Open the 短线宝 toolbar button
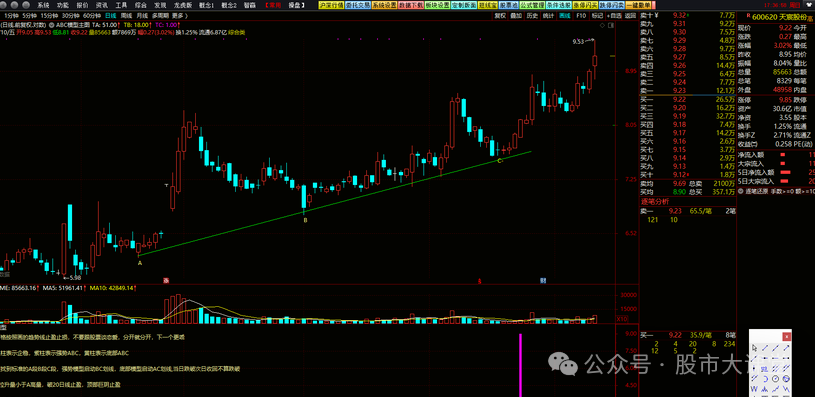 (488, 5)
